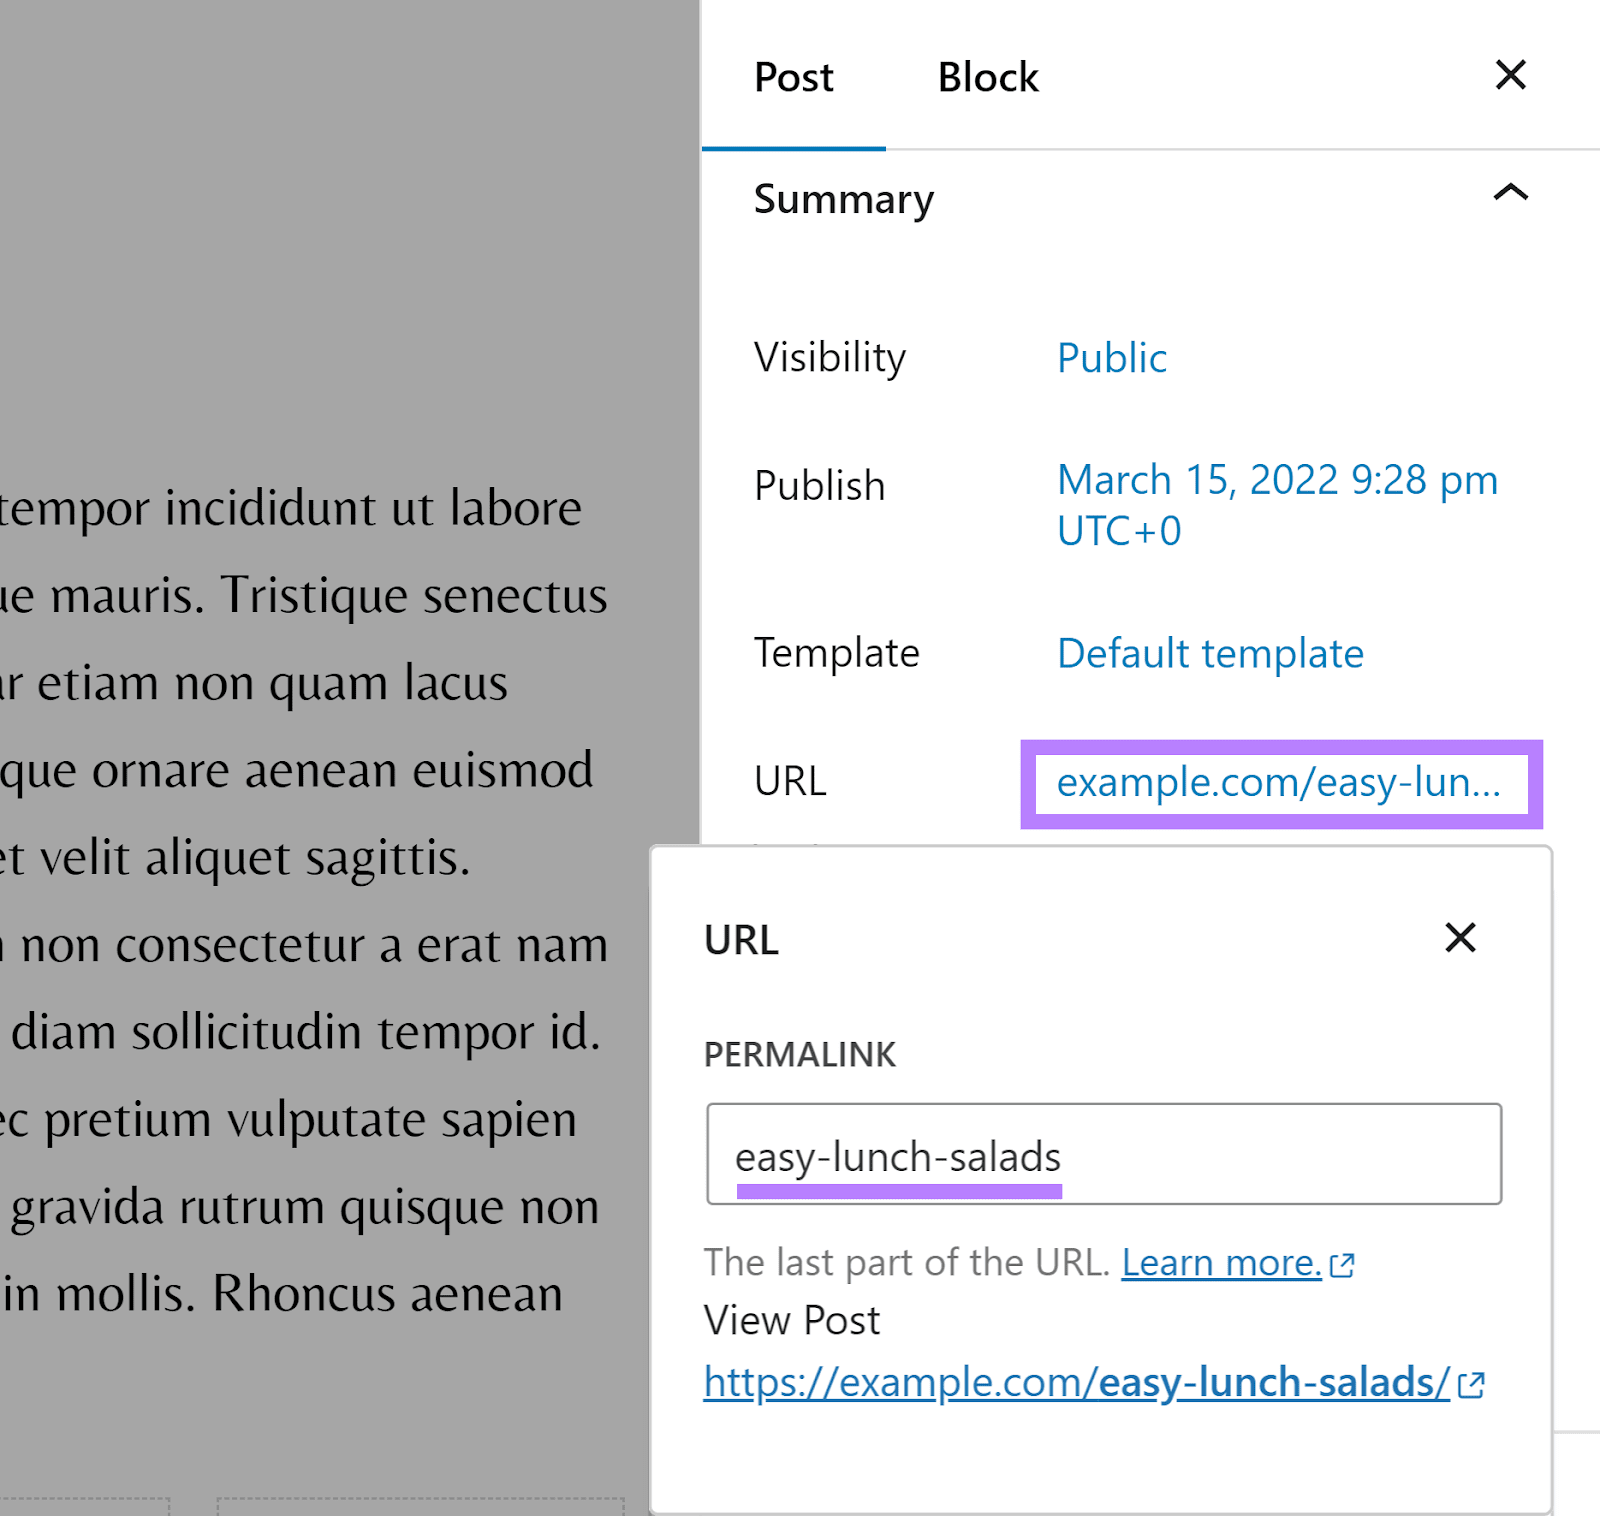1600x1516 pixels.
Task: Click the easy-lunch-salads permalink field
Action: click(x=1102, y=1155)
